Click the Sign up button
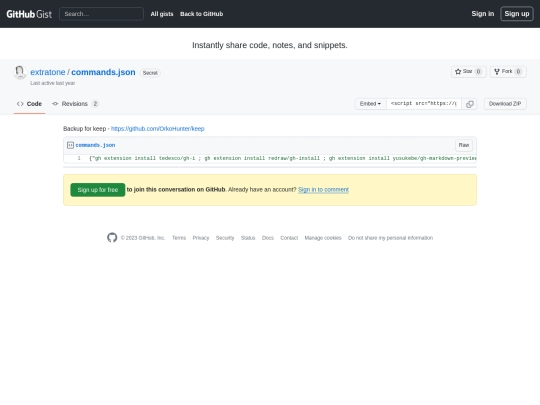 click(x=517, y=14)
